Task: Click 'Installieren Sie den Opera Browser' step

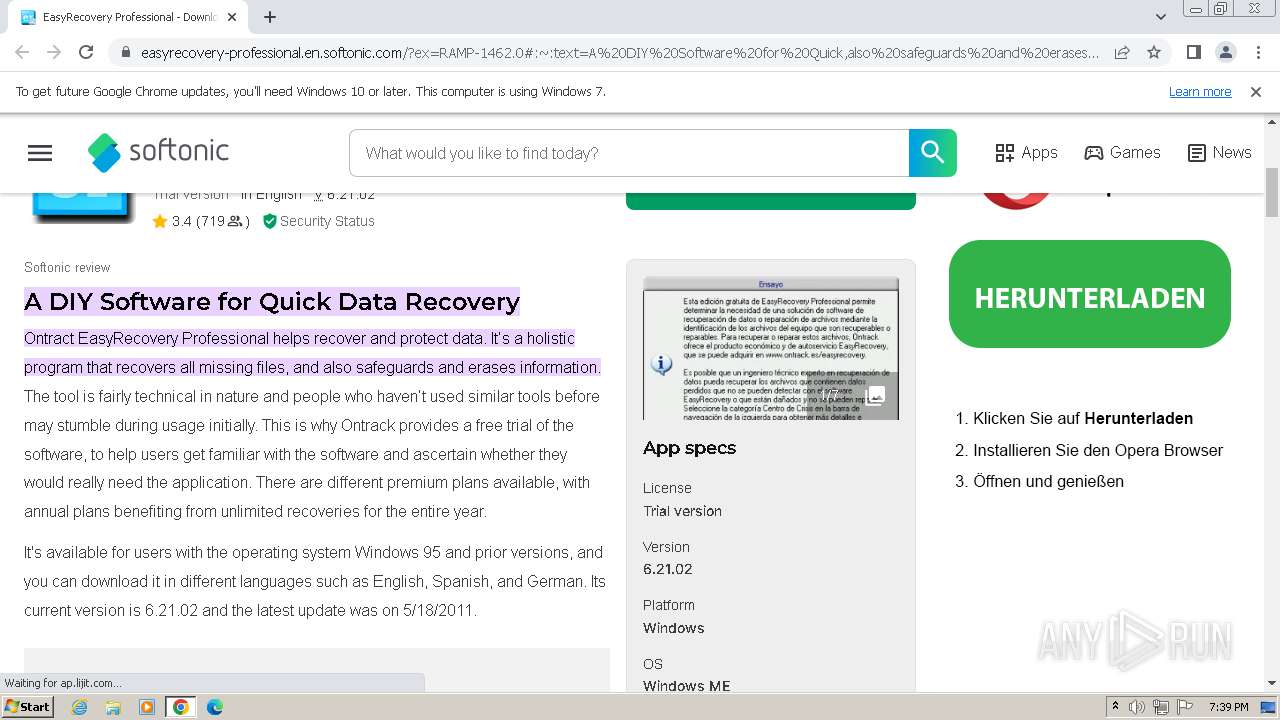Action: pyautogui.click(x=1098, y=450)
